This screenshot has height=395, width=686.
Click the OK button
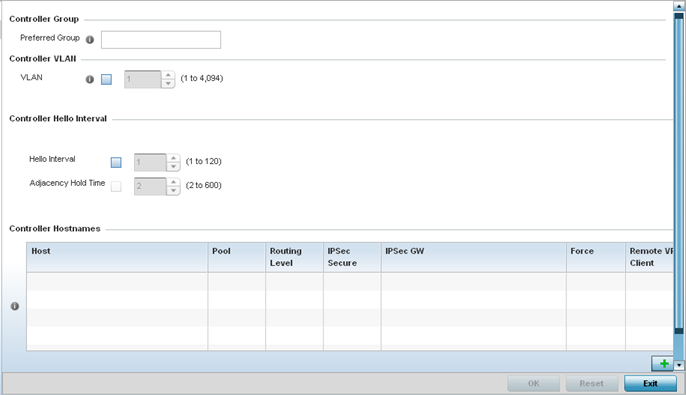coord(533,384)
